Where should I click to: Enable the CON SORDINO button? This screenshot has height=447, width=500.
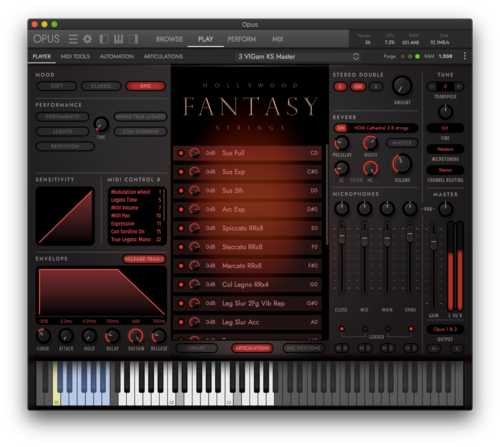click(140, 131)
